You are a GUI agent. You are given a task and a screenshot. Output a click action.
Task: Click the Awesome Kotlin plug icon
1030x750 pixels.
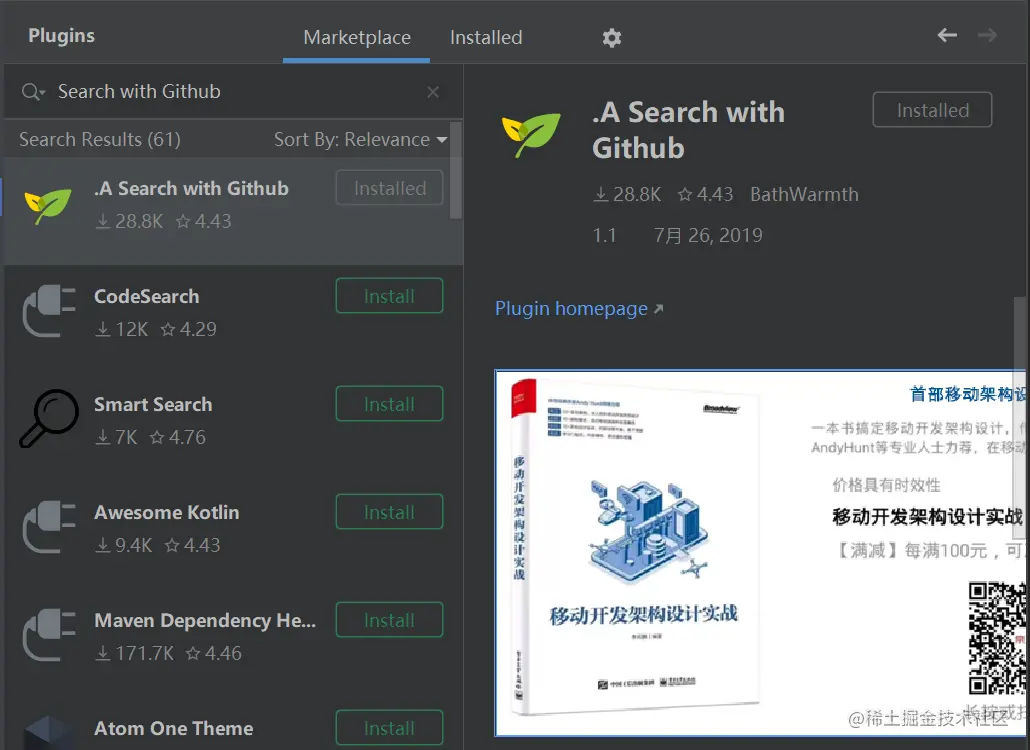point(49,527)
